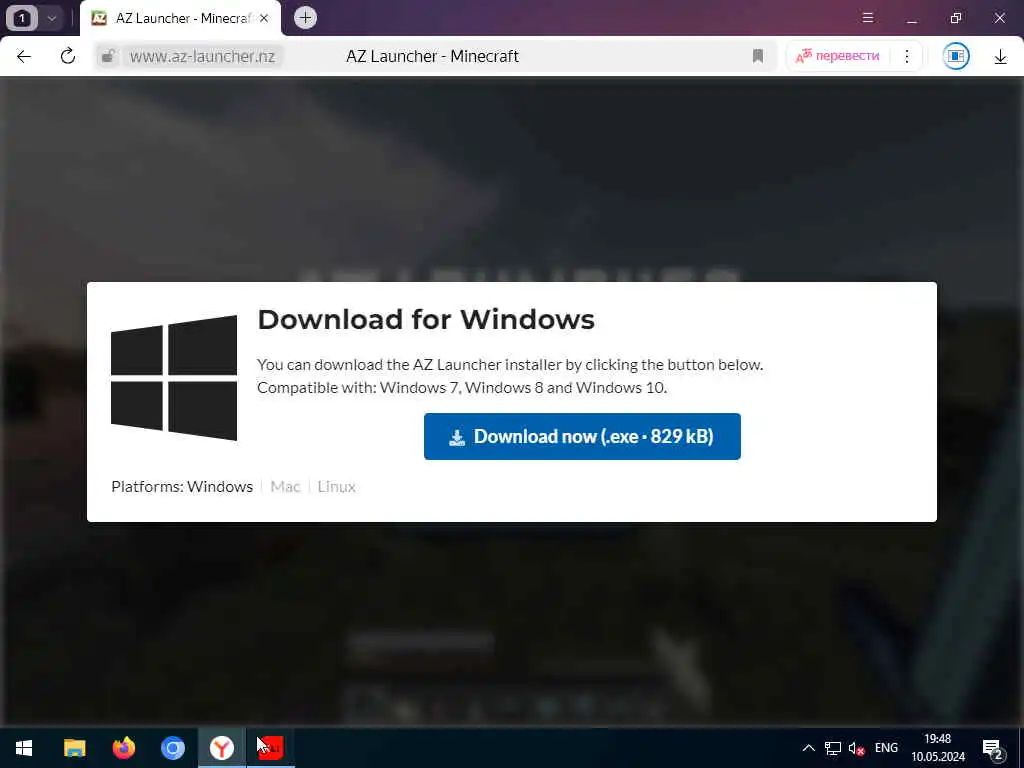The height and width of the screenshot is (768, 1024).
Task: Click Download now (.exe · 829 kB) button
Action: click(582, 436)
